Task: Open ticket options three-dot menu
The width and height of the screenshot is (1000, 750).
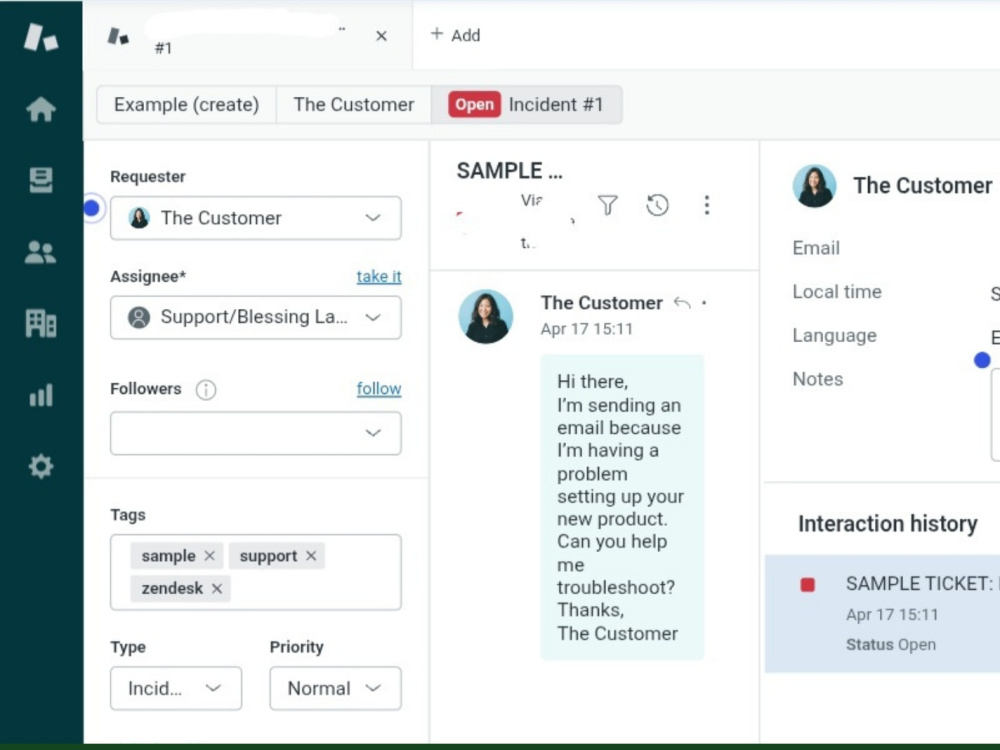Action: [x=707, y=205]
